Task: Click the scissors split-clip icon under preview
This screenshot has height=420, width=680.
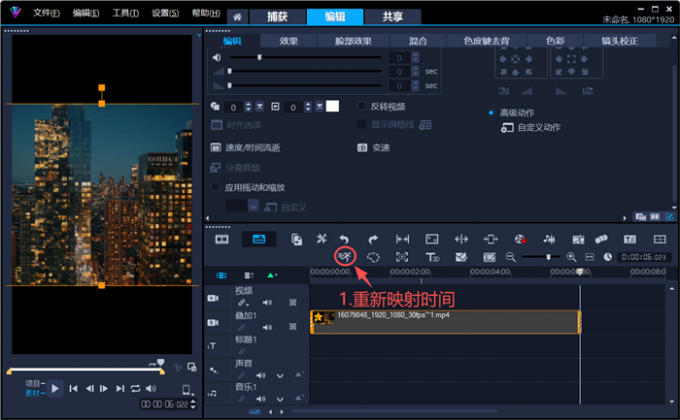Action: [177, 368]
